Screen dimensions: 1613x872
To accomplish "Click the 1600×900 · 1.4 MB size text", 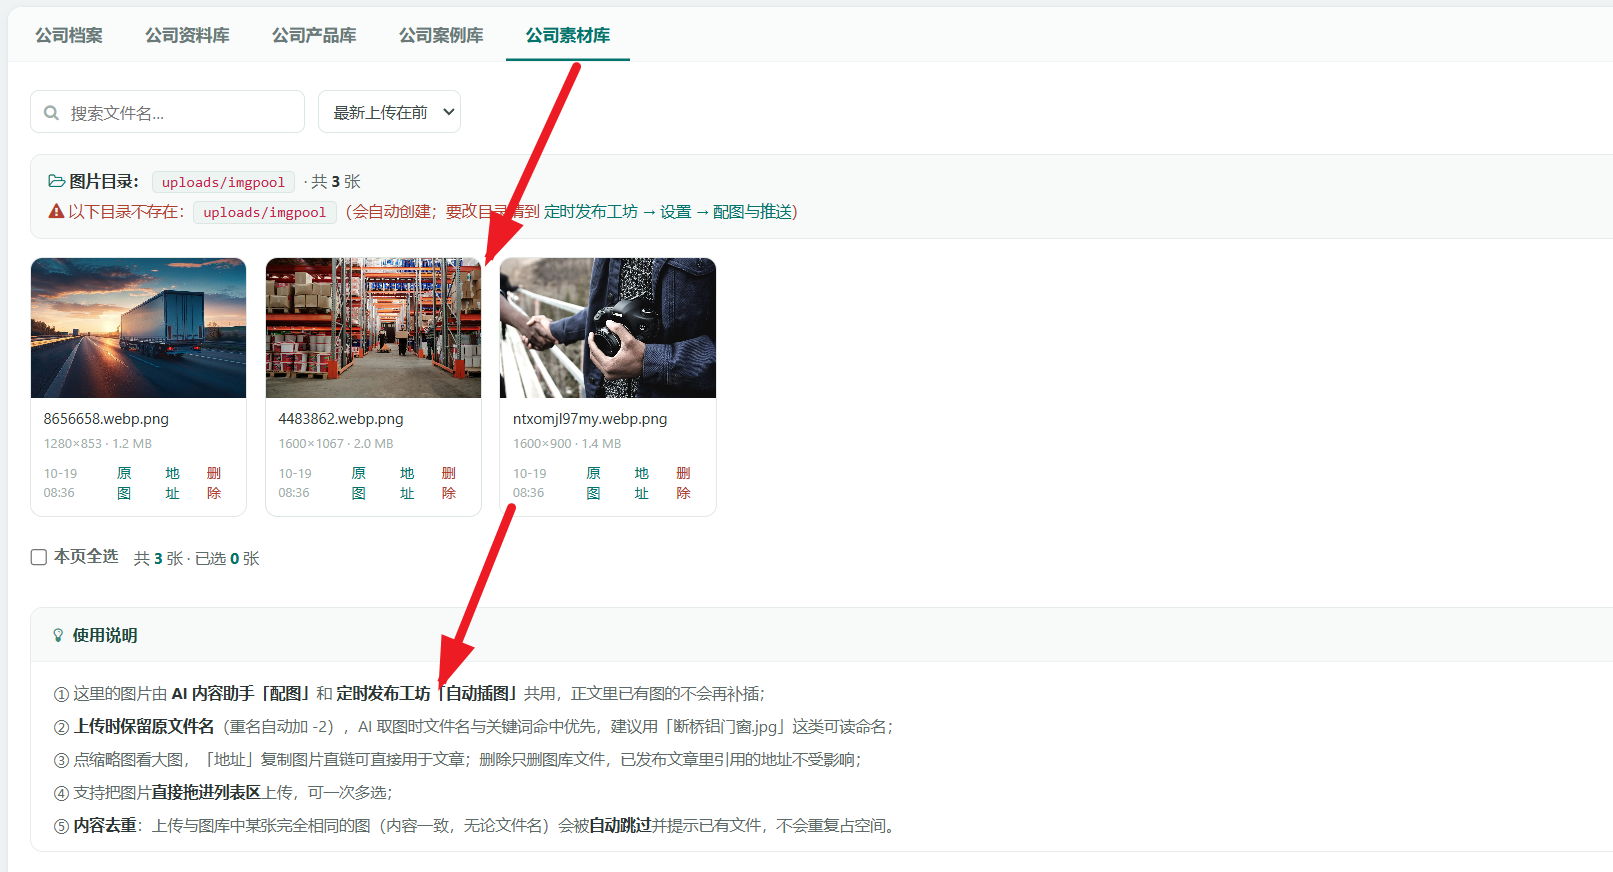I will tap(567, 444).
